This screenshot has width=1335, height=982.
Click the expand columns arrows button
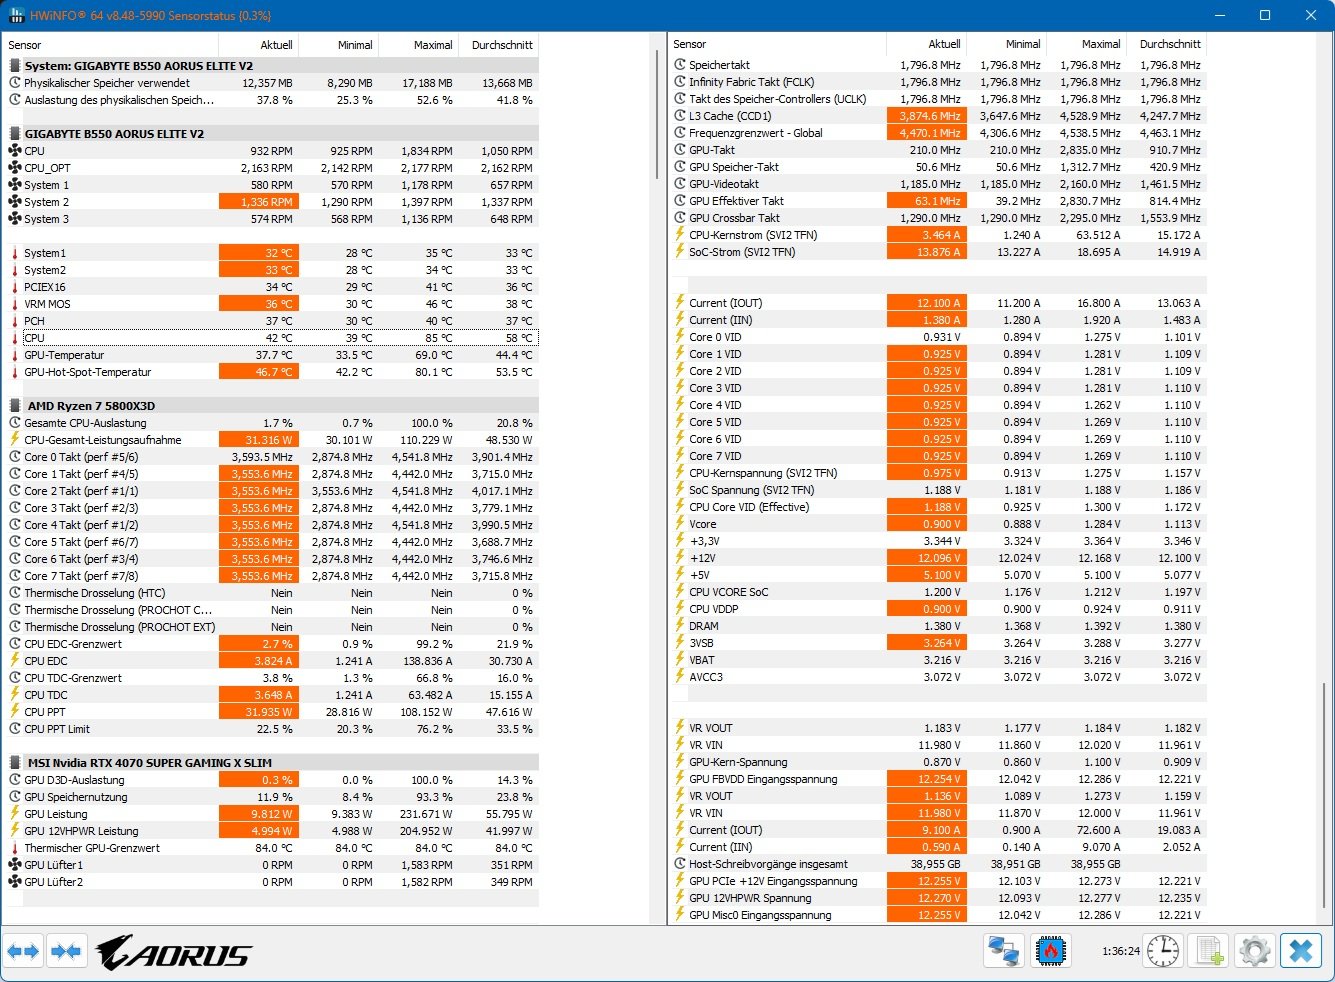[x=24, y=951]
